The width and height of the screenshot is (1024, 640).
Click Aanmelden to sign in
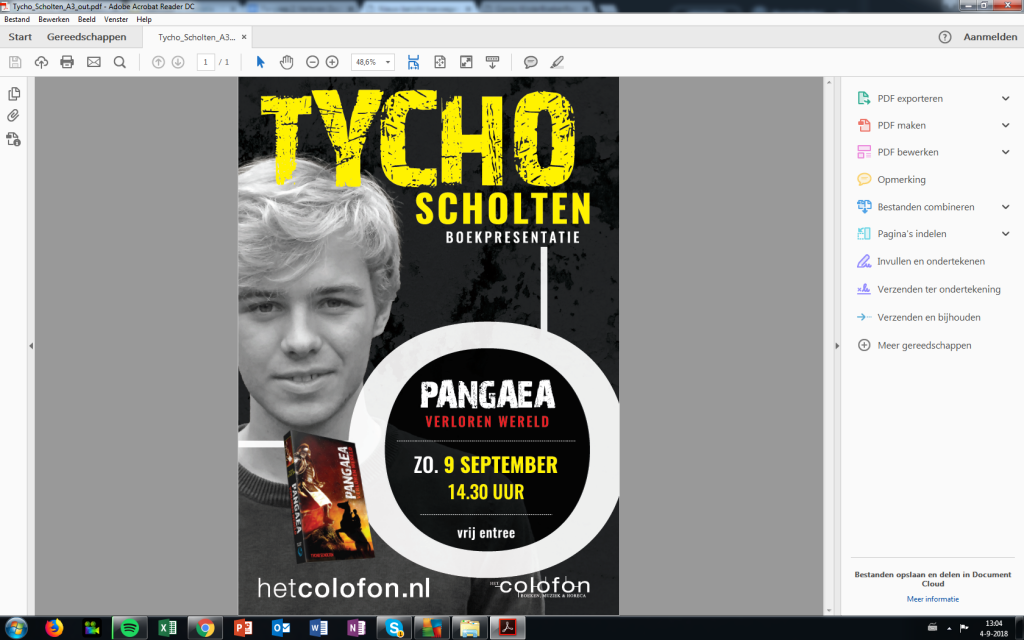[x=990, y=37]
